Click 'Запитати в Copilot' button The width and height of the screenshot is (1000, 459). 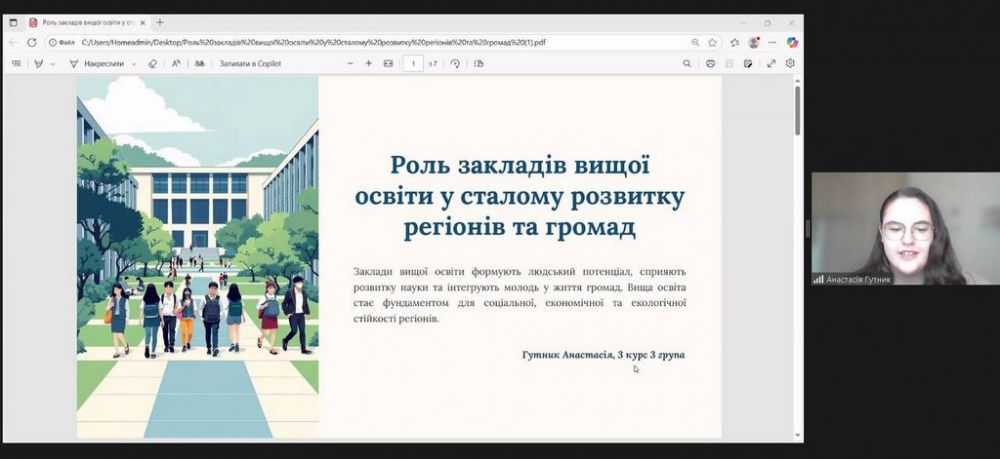point(251,63)
